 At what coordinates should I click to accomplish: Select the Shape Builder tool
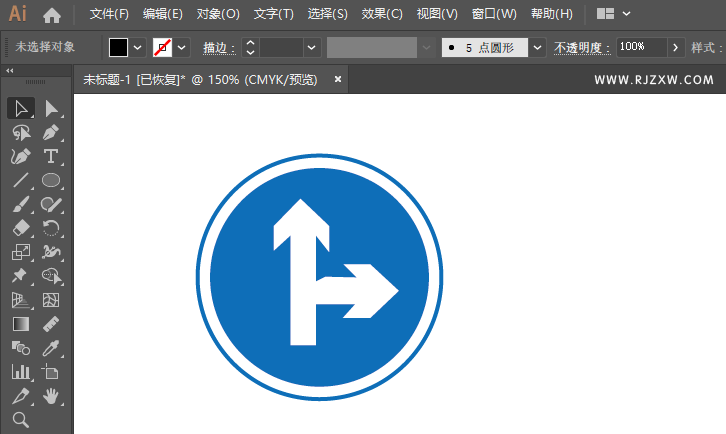(51, 276)
